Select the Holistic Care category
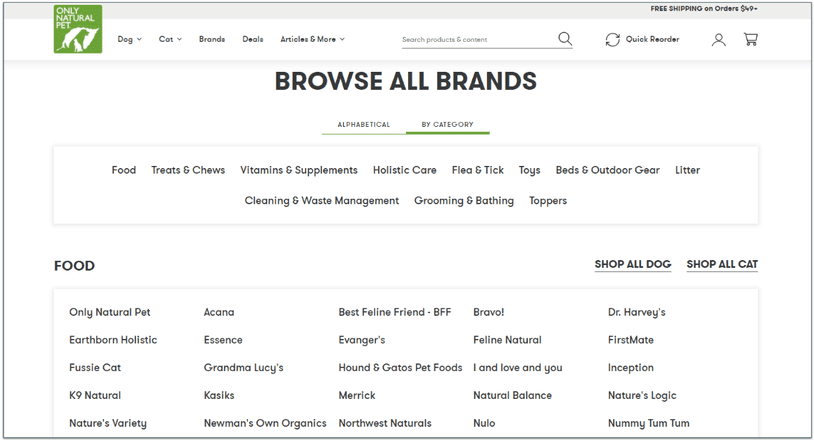The image size is (814, 440). [x=404, y=170]
